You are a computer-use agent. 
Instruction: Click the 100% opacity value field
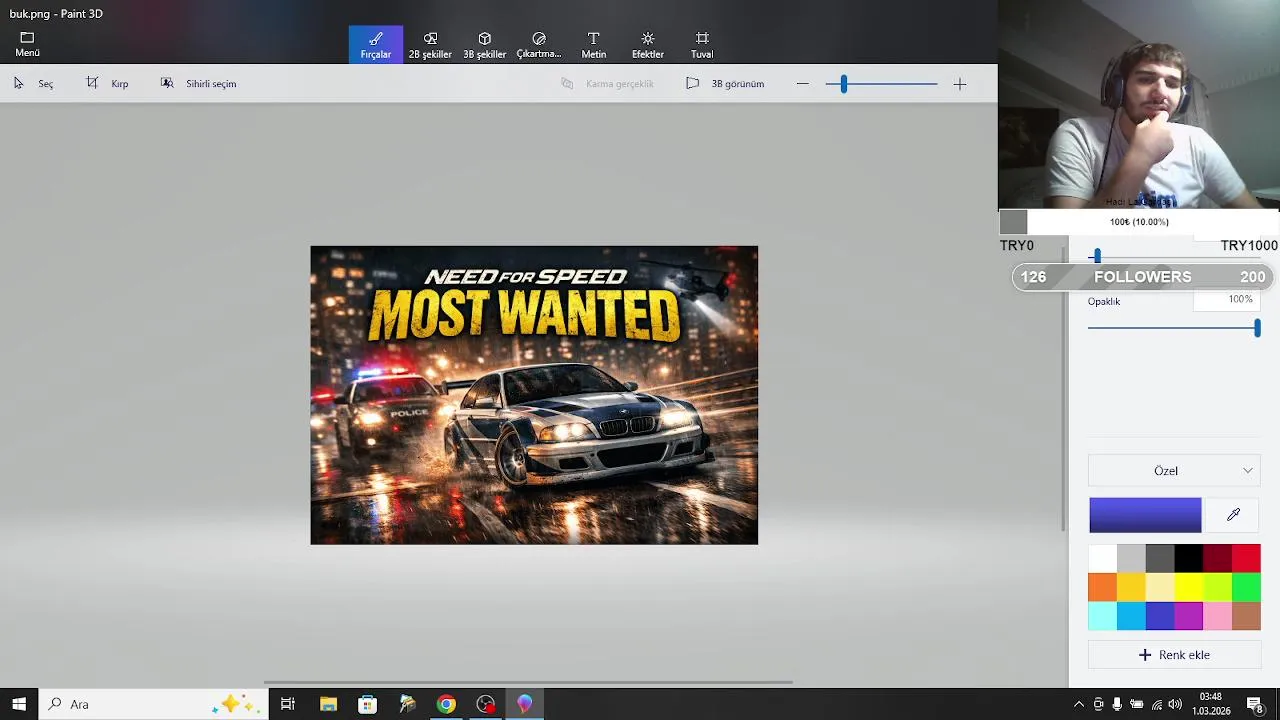coord(1229,299)
